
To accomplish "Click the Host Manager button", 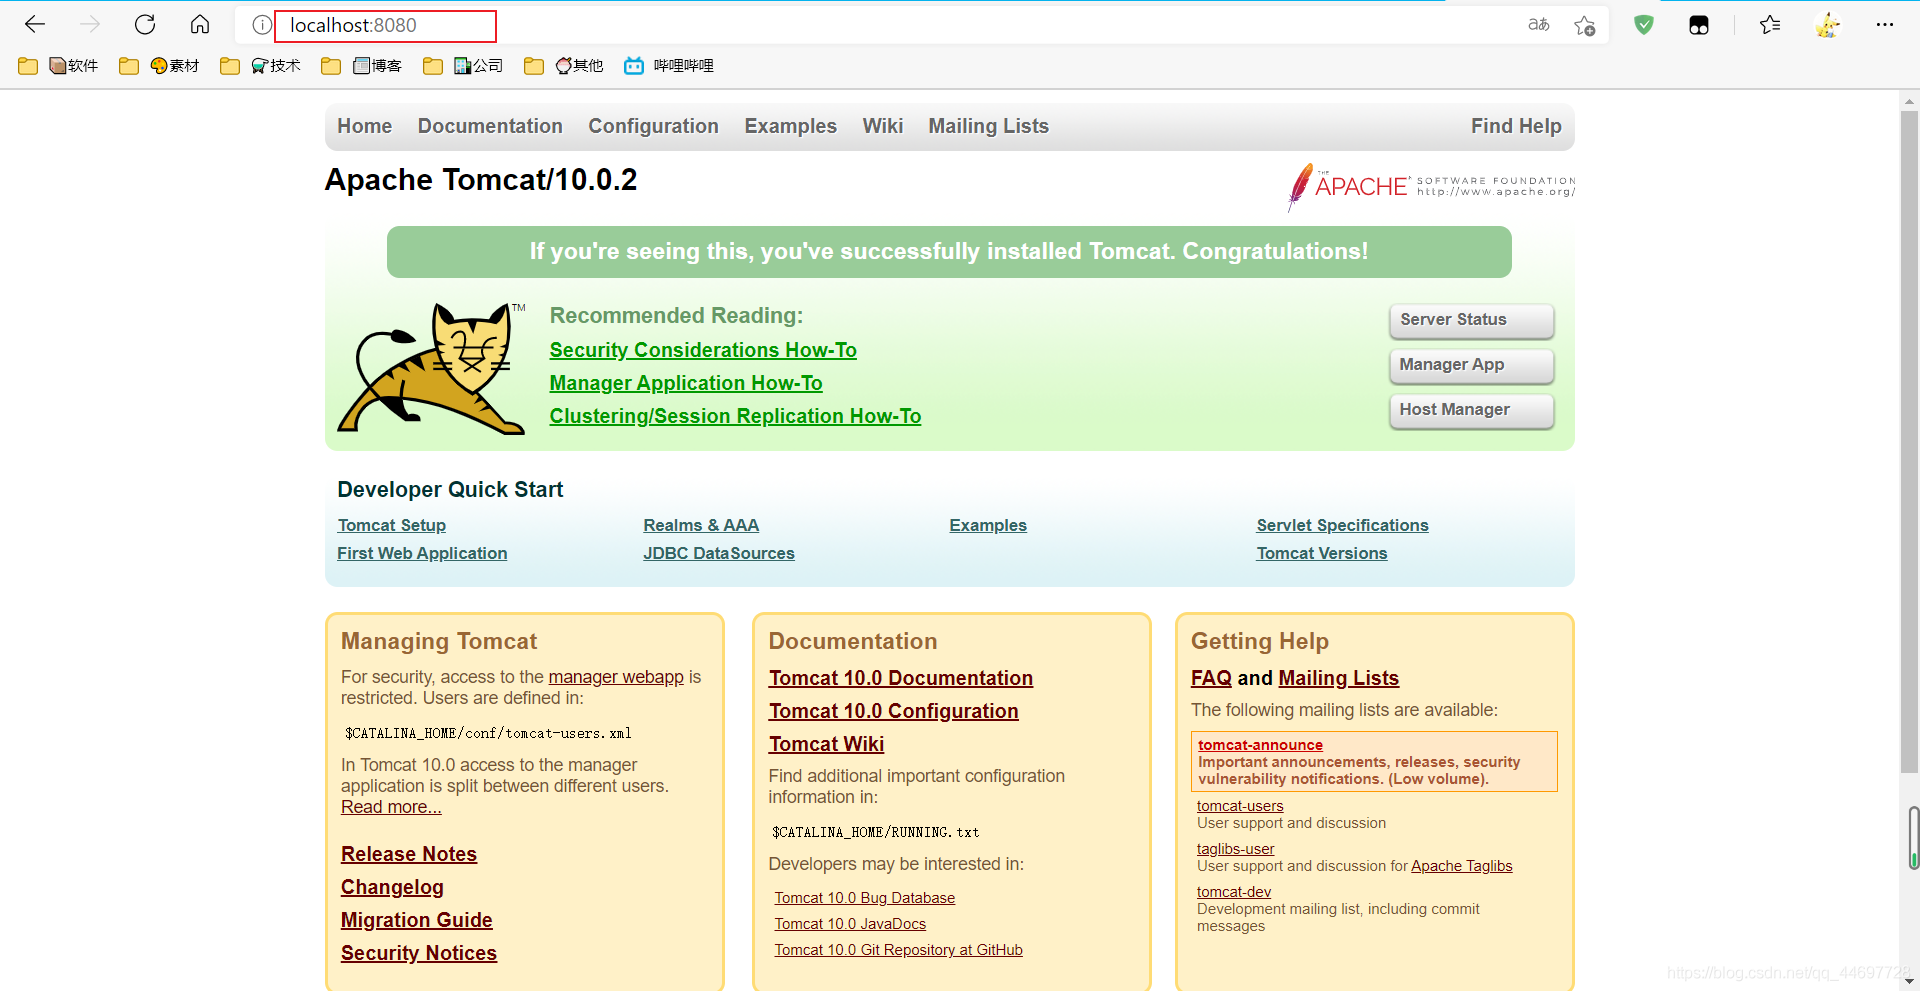I will point(1471,410).
